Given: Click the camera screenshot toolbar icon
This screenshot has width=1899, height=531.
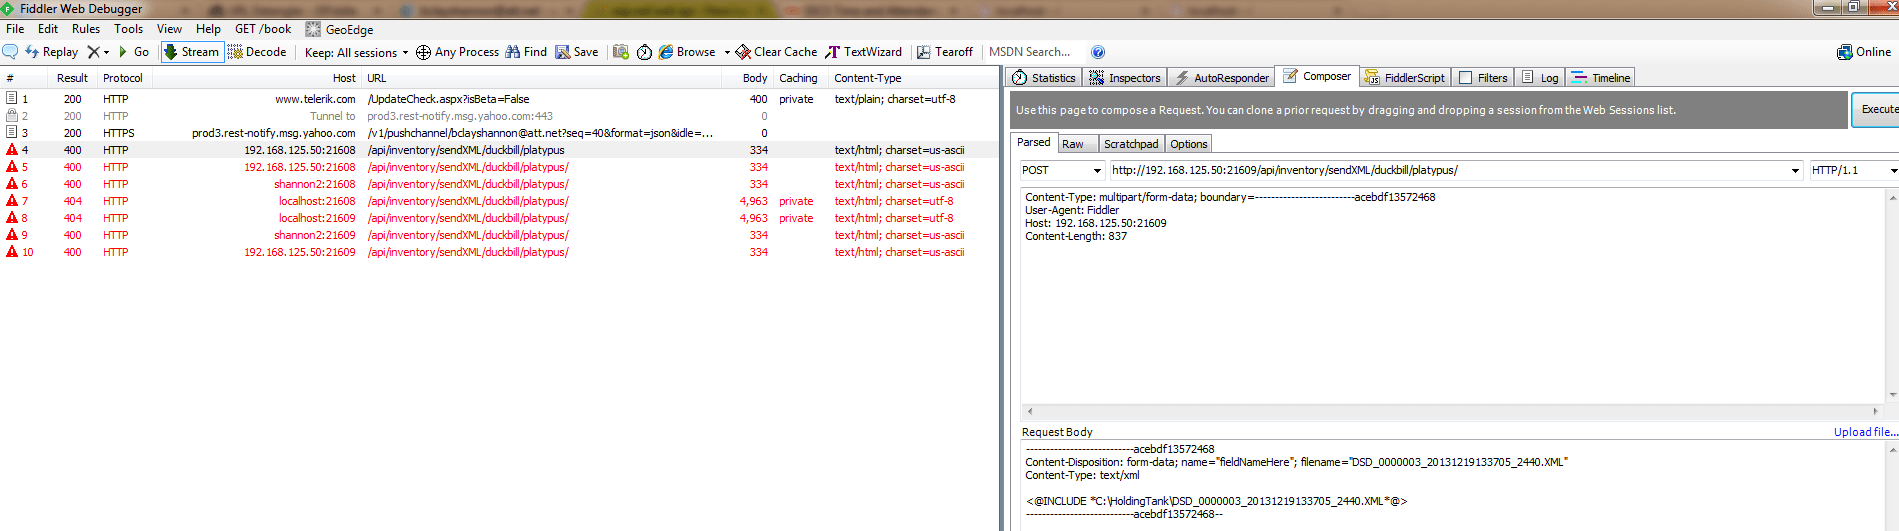Looking at the screenshot, I should click(x=621, y=52).
